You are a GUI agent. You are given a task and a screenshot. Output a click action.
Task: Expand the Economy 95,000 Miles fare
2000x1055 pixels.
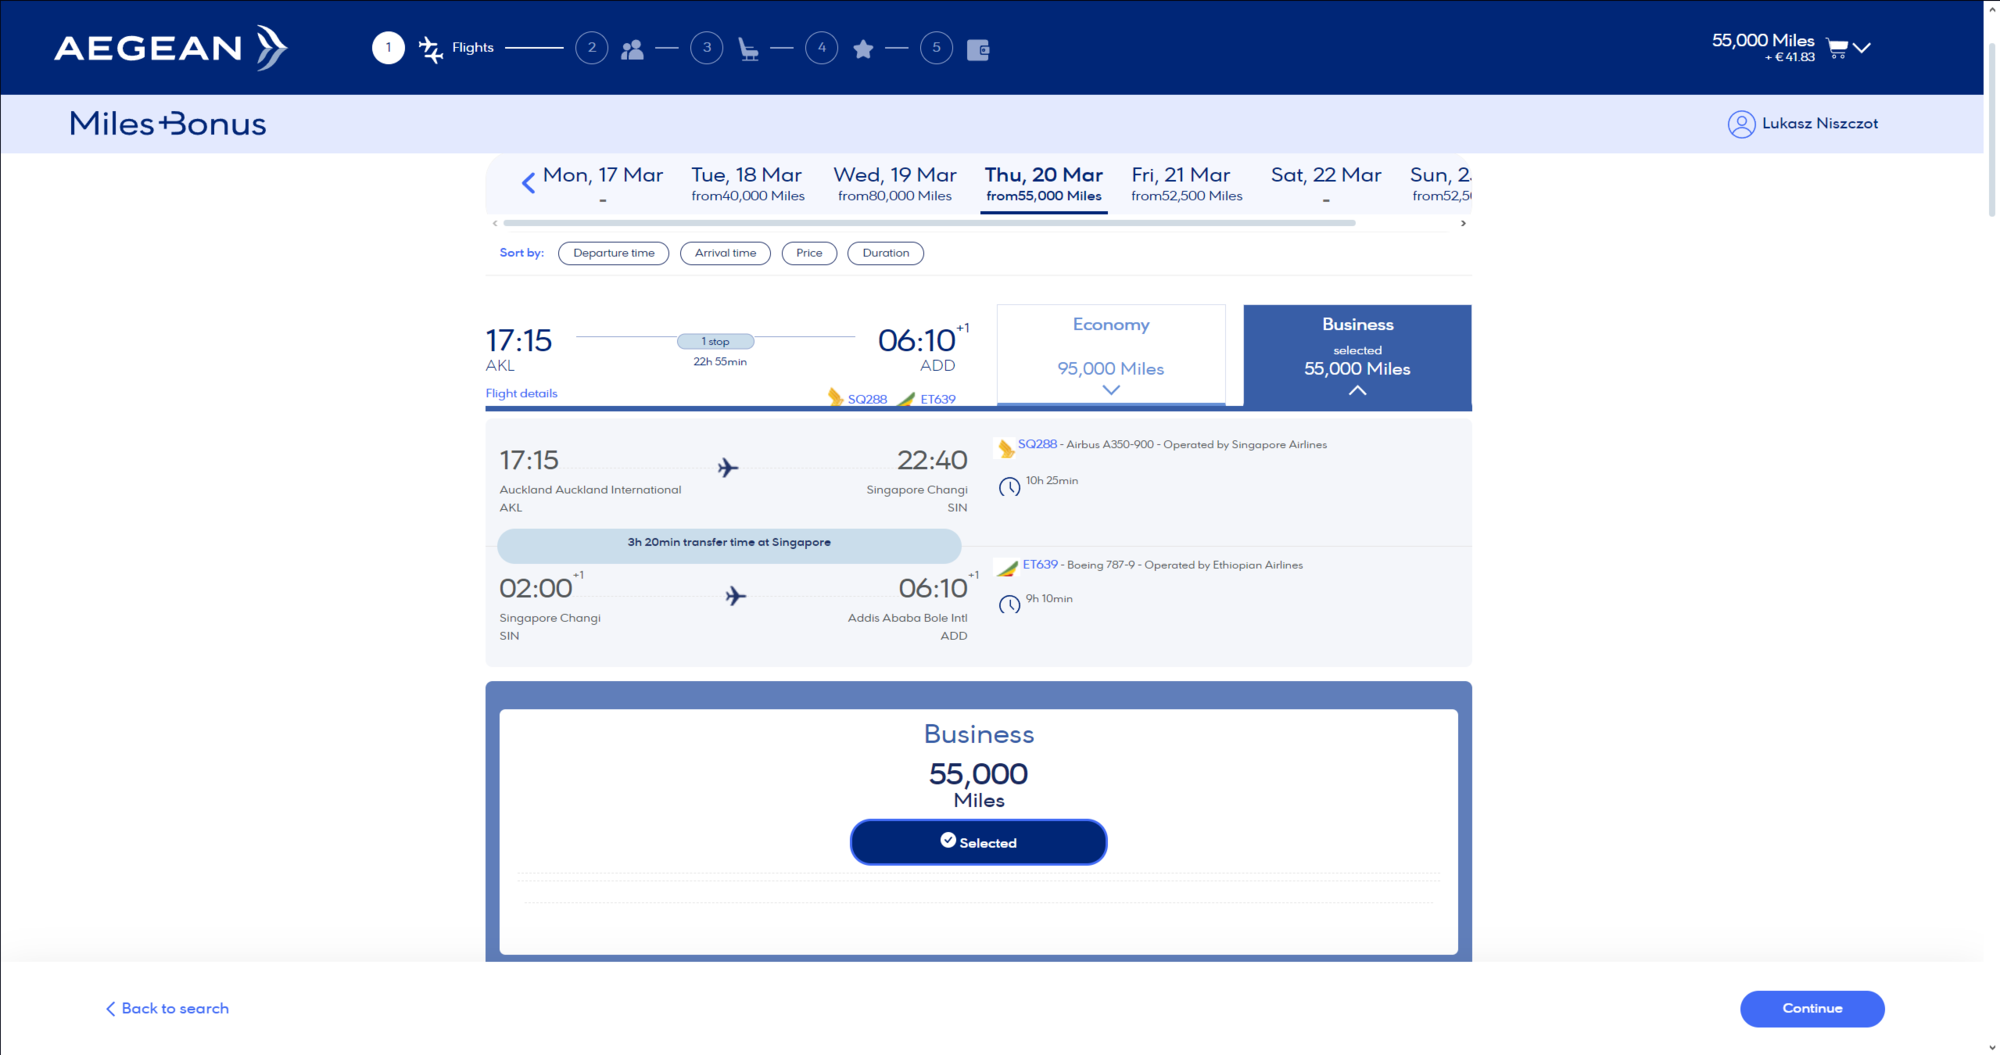pyautogui.click(x=1110, y=356)
